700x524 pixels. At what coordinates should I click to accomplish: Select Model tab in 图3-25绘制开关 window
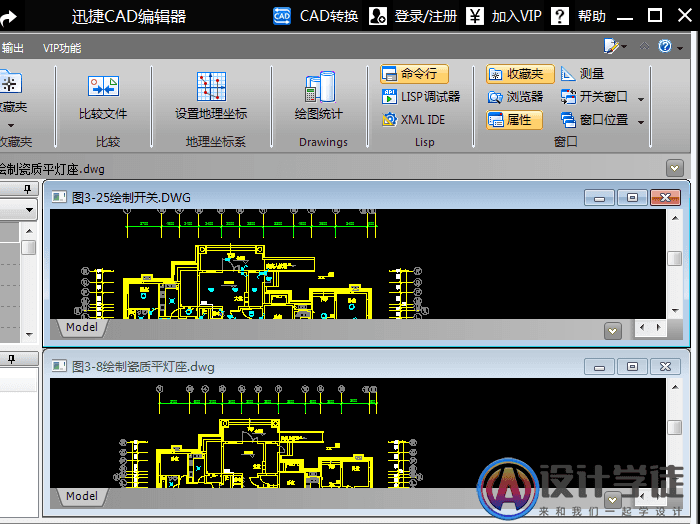pyautogui.click(x=82, y=327)
